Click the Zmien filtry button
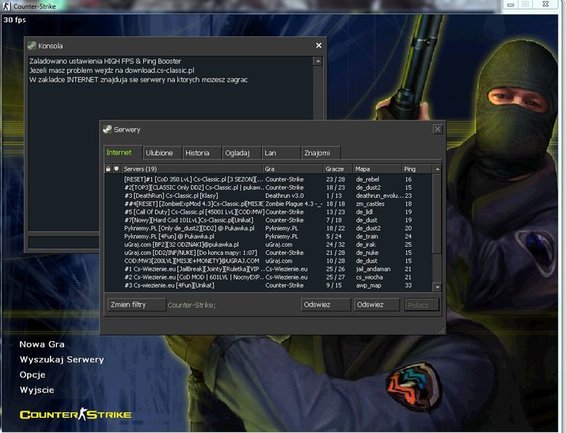Screen dimensions: 566x433 click(x=136, y=305)
